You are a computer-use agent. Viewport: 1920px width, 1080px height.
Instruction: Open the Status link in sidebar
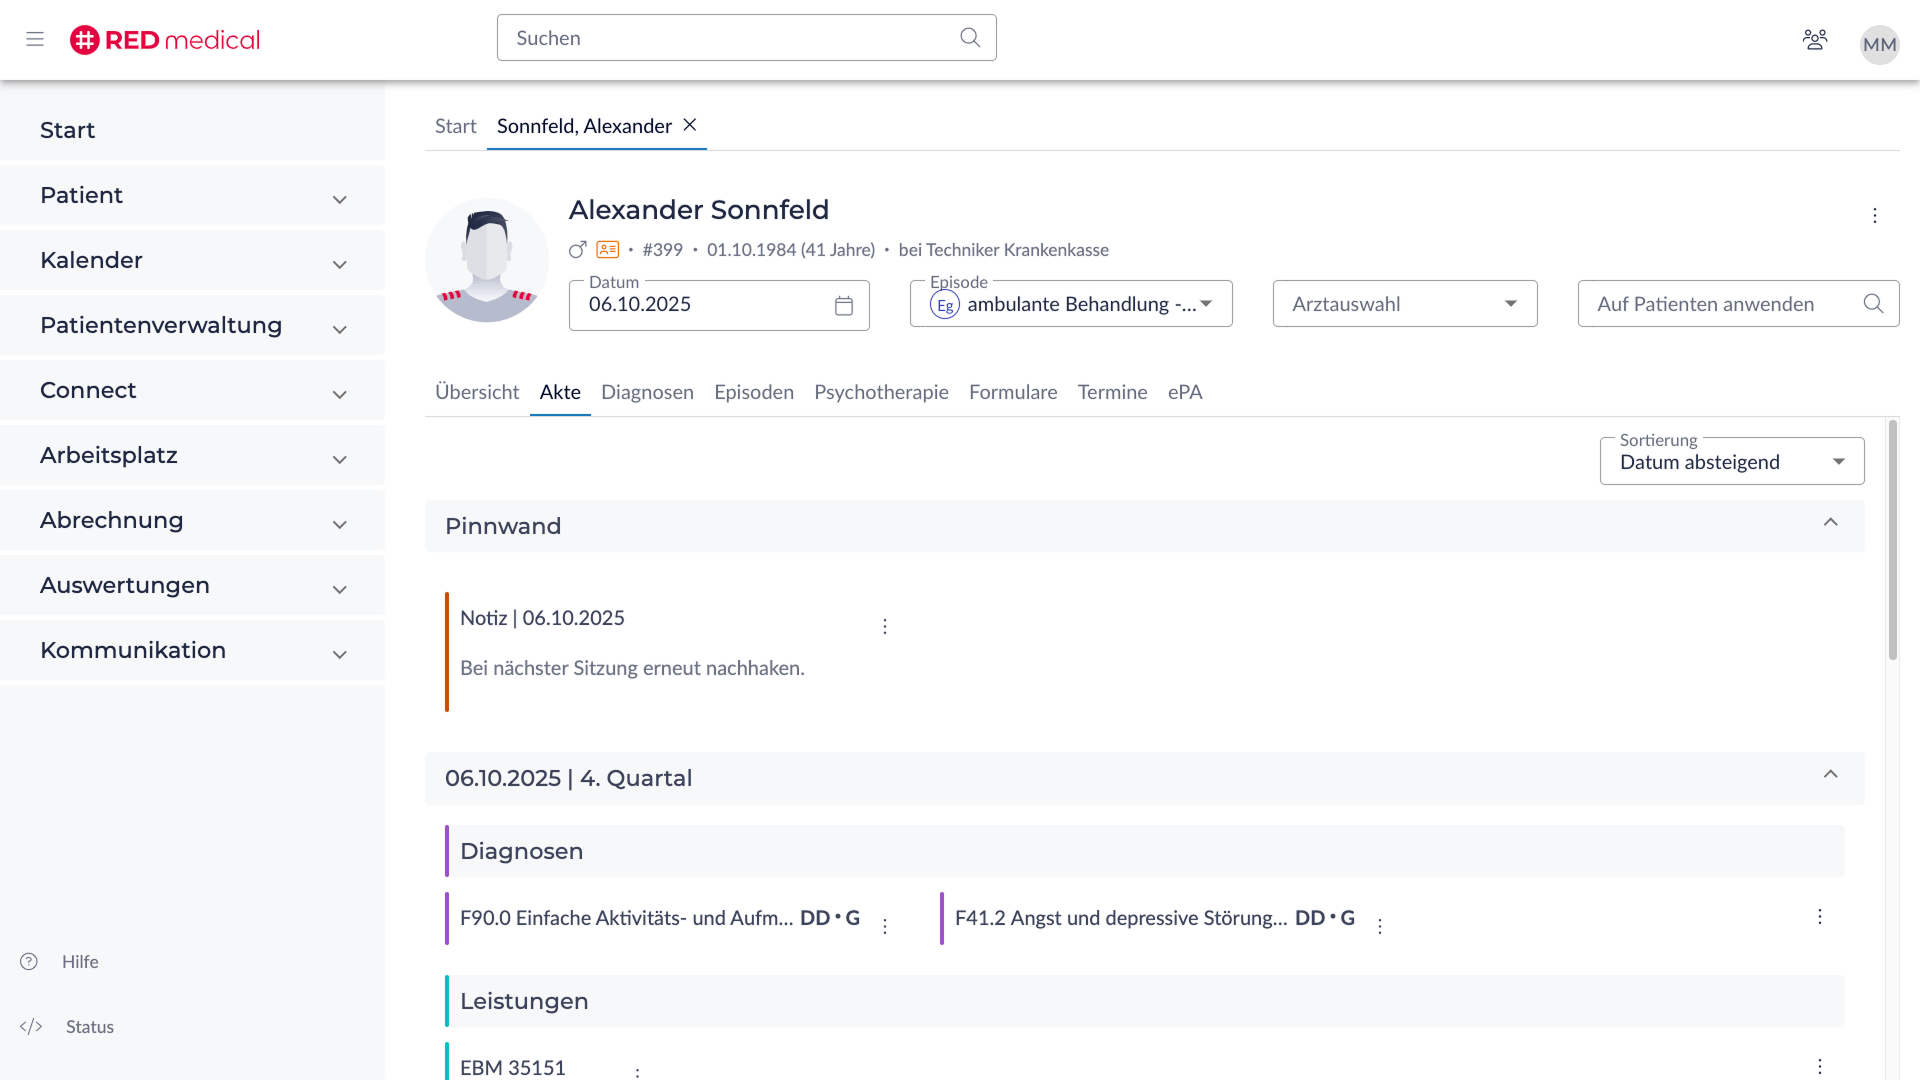click(89, 1026)
